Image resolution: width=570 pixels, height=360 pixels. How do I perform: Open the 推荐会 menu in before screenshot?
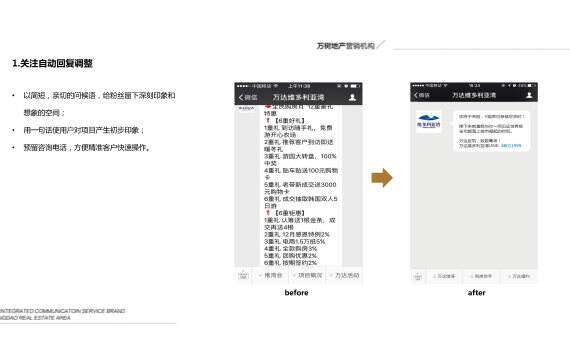tap(270, 275)
